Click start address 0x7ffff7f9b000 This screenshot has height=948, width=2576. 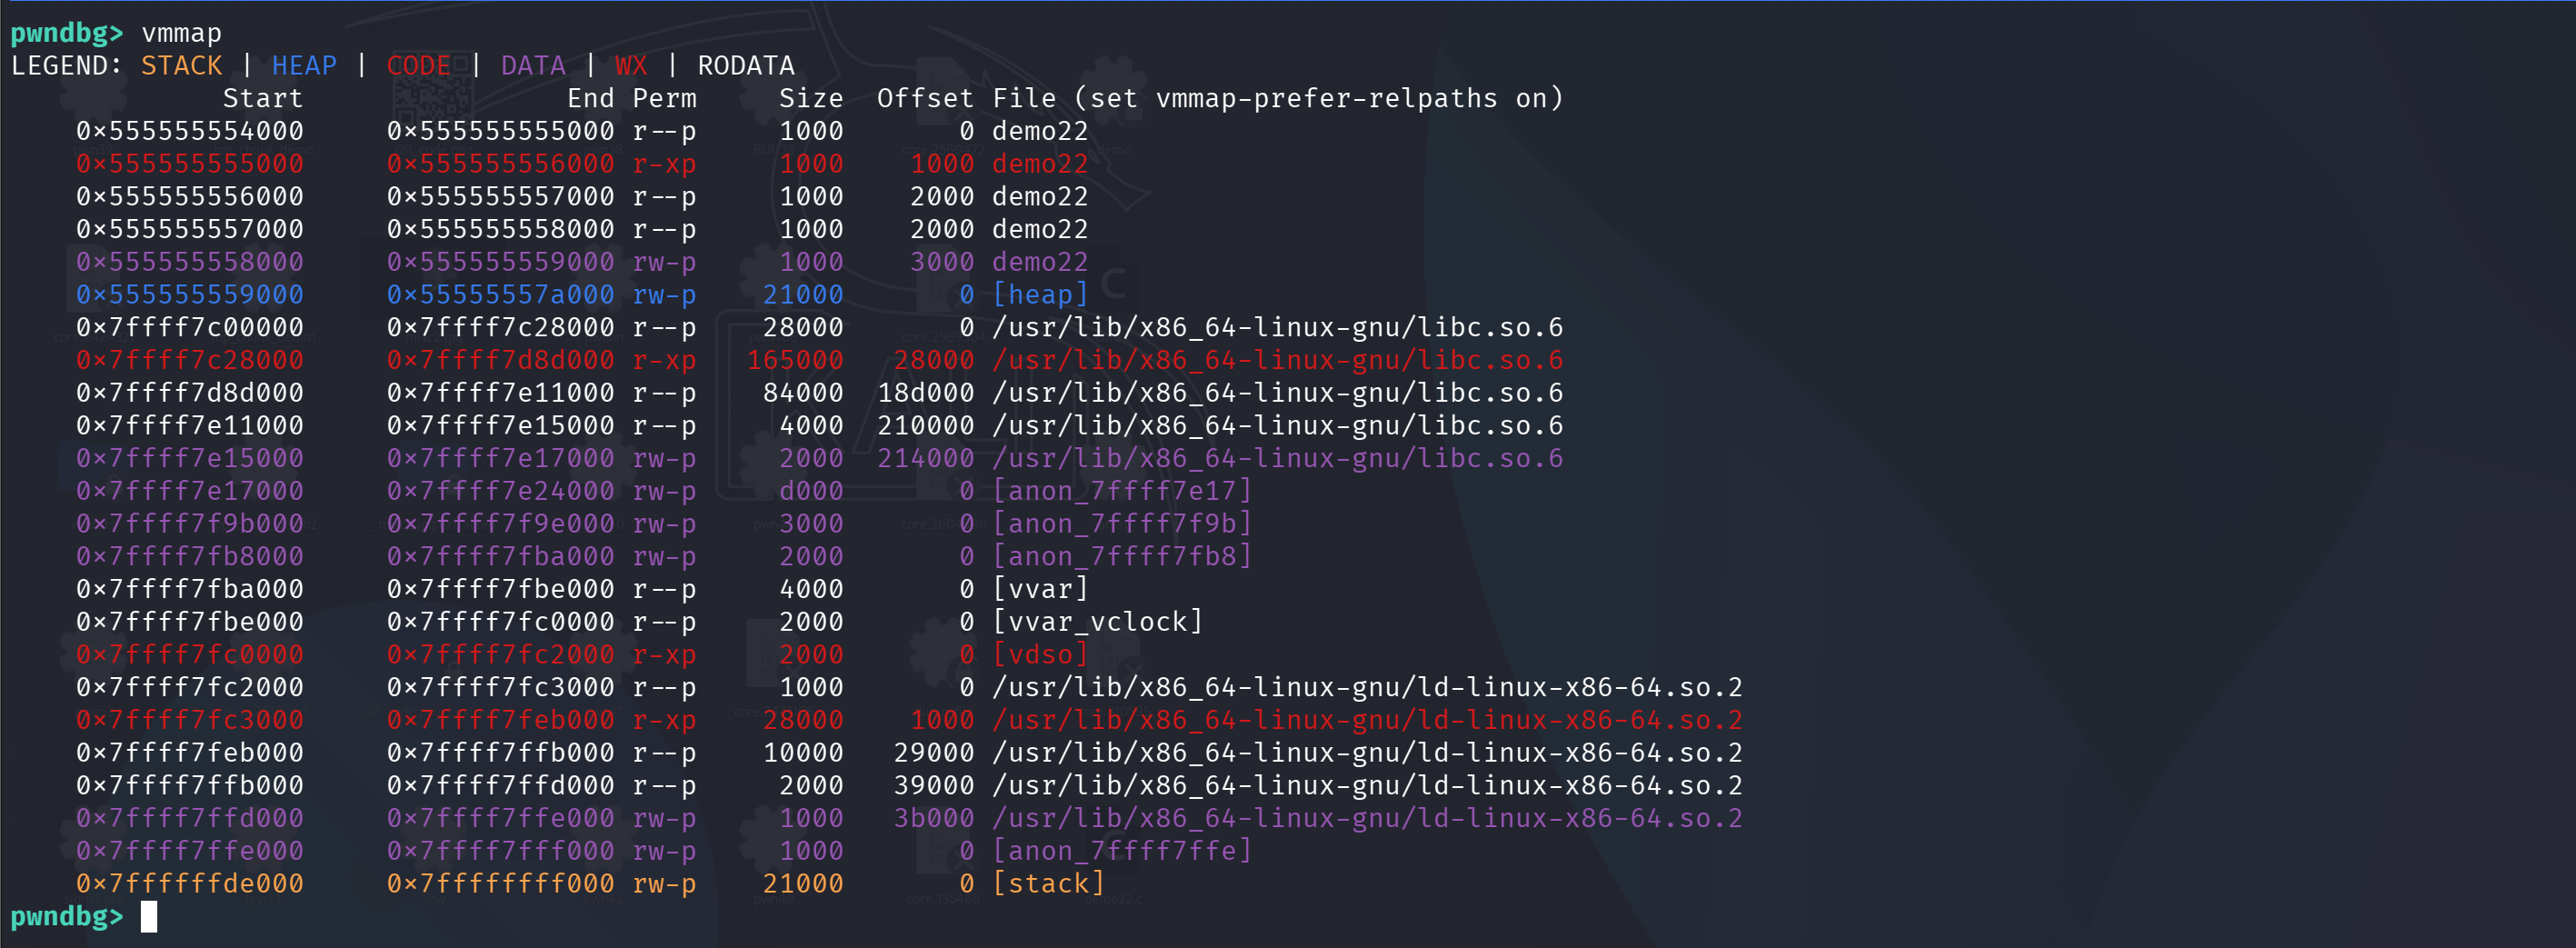pyautogui.click(x=190, y=524)
